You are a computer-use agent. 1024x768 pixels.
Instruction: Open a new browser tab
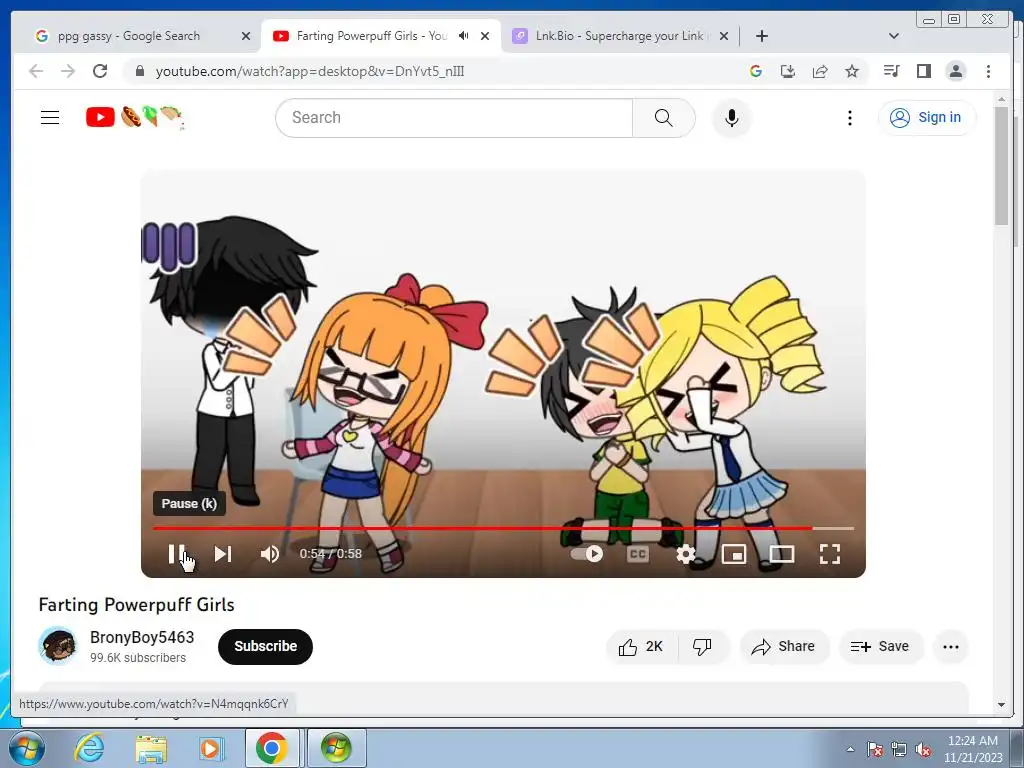coord(761,36)
